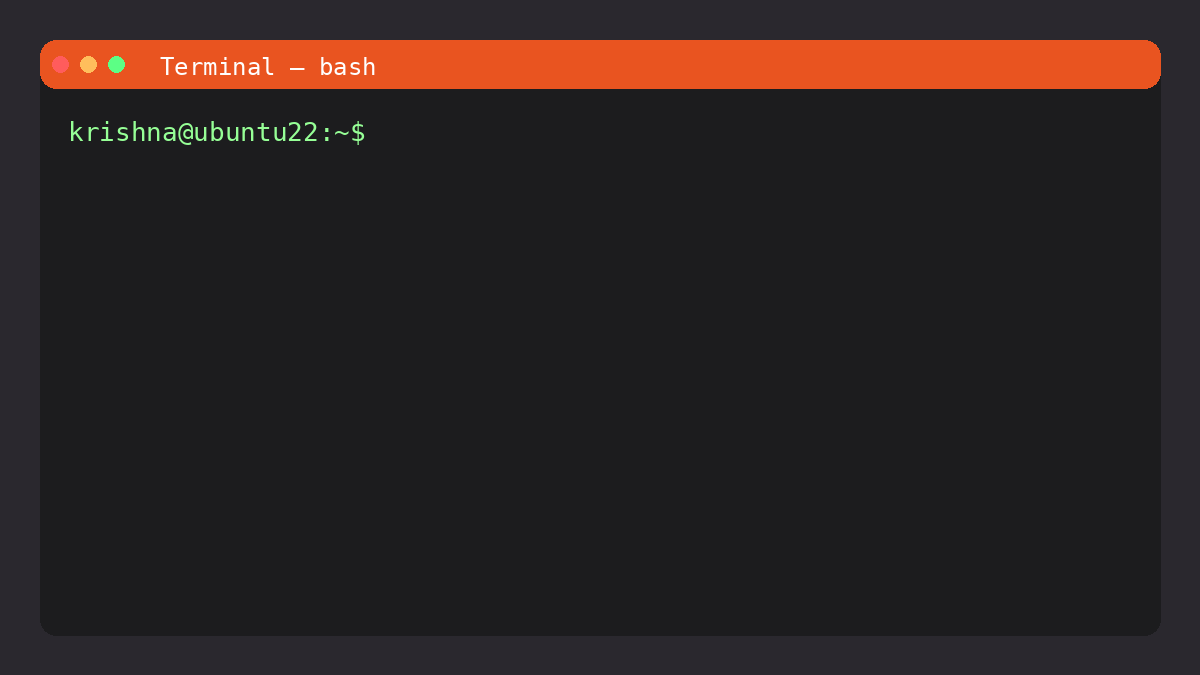Click the colon in the shell prompt
Image resolution: width=1200 pixels, height=675 pixels.
tap(326, 132)
